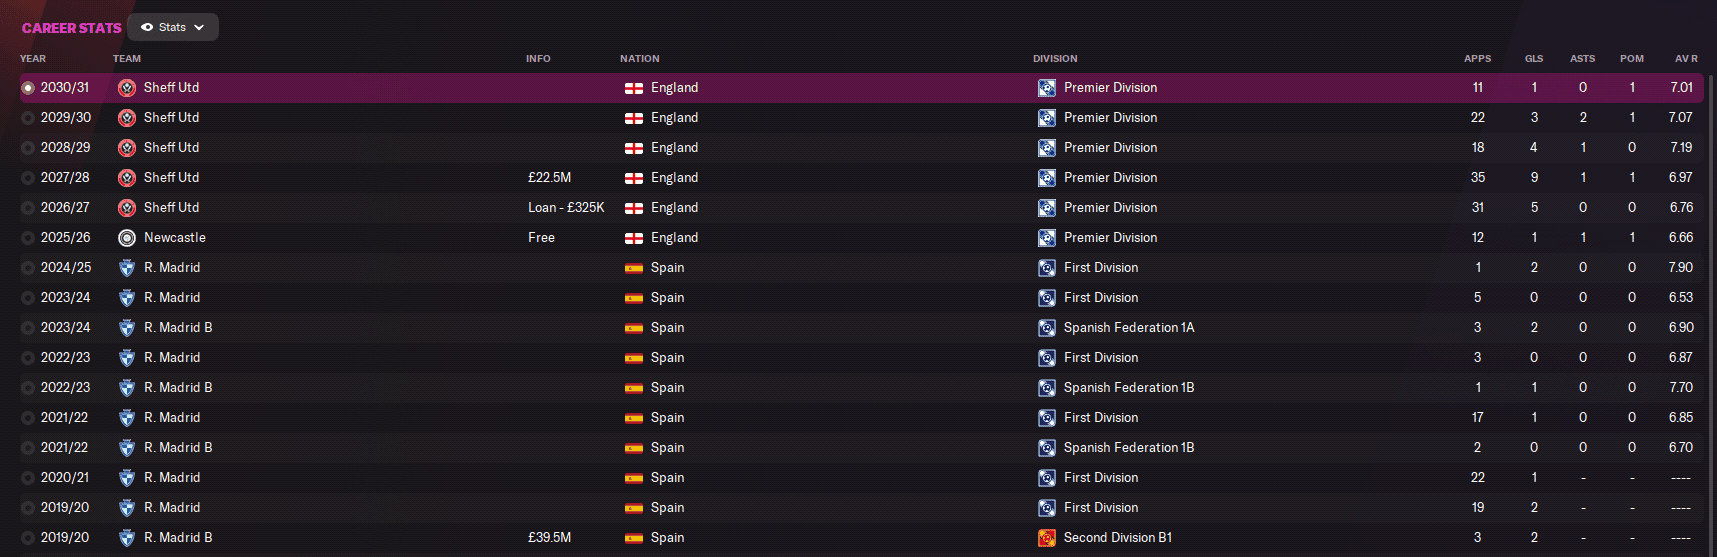Viewport: 1717px width, 557px height.
Task: Sort by the YEAR column header
Action: [x=33, y=59]
